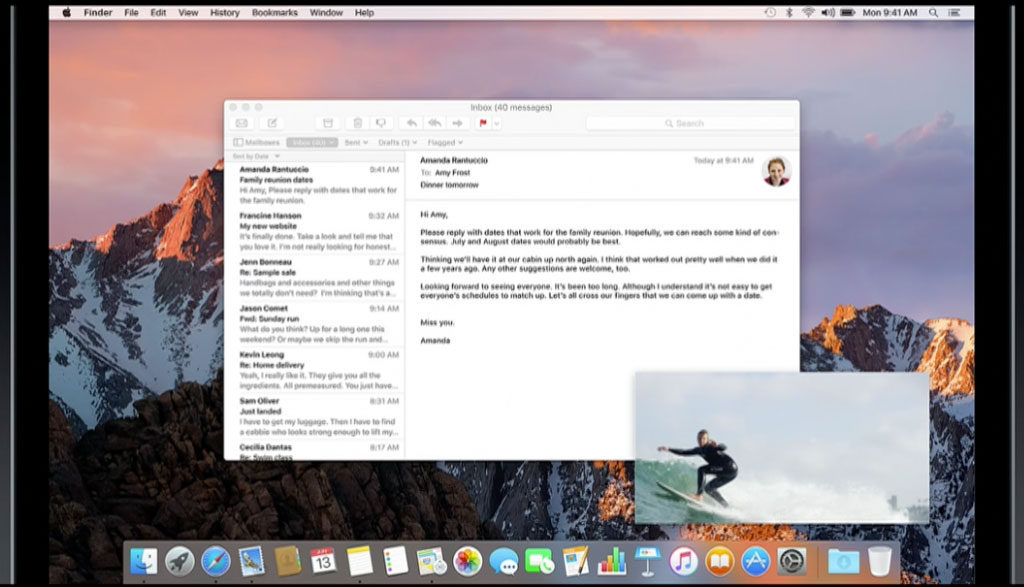
Task: Open the Window menu
Action: [x=326, y=12]
